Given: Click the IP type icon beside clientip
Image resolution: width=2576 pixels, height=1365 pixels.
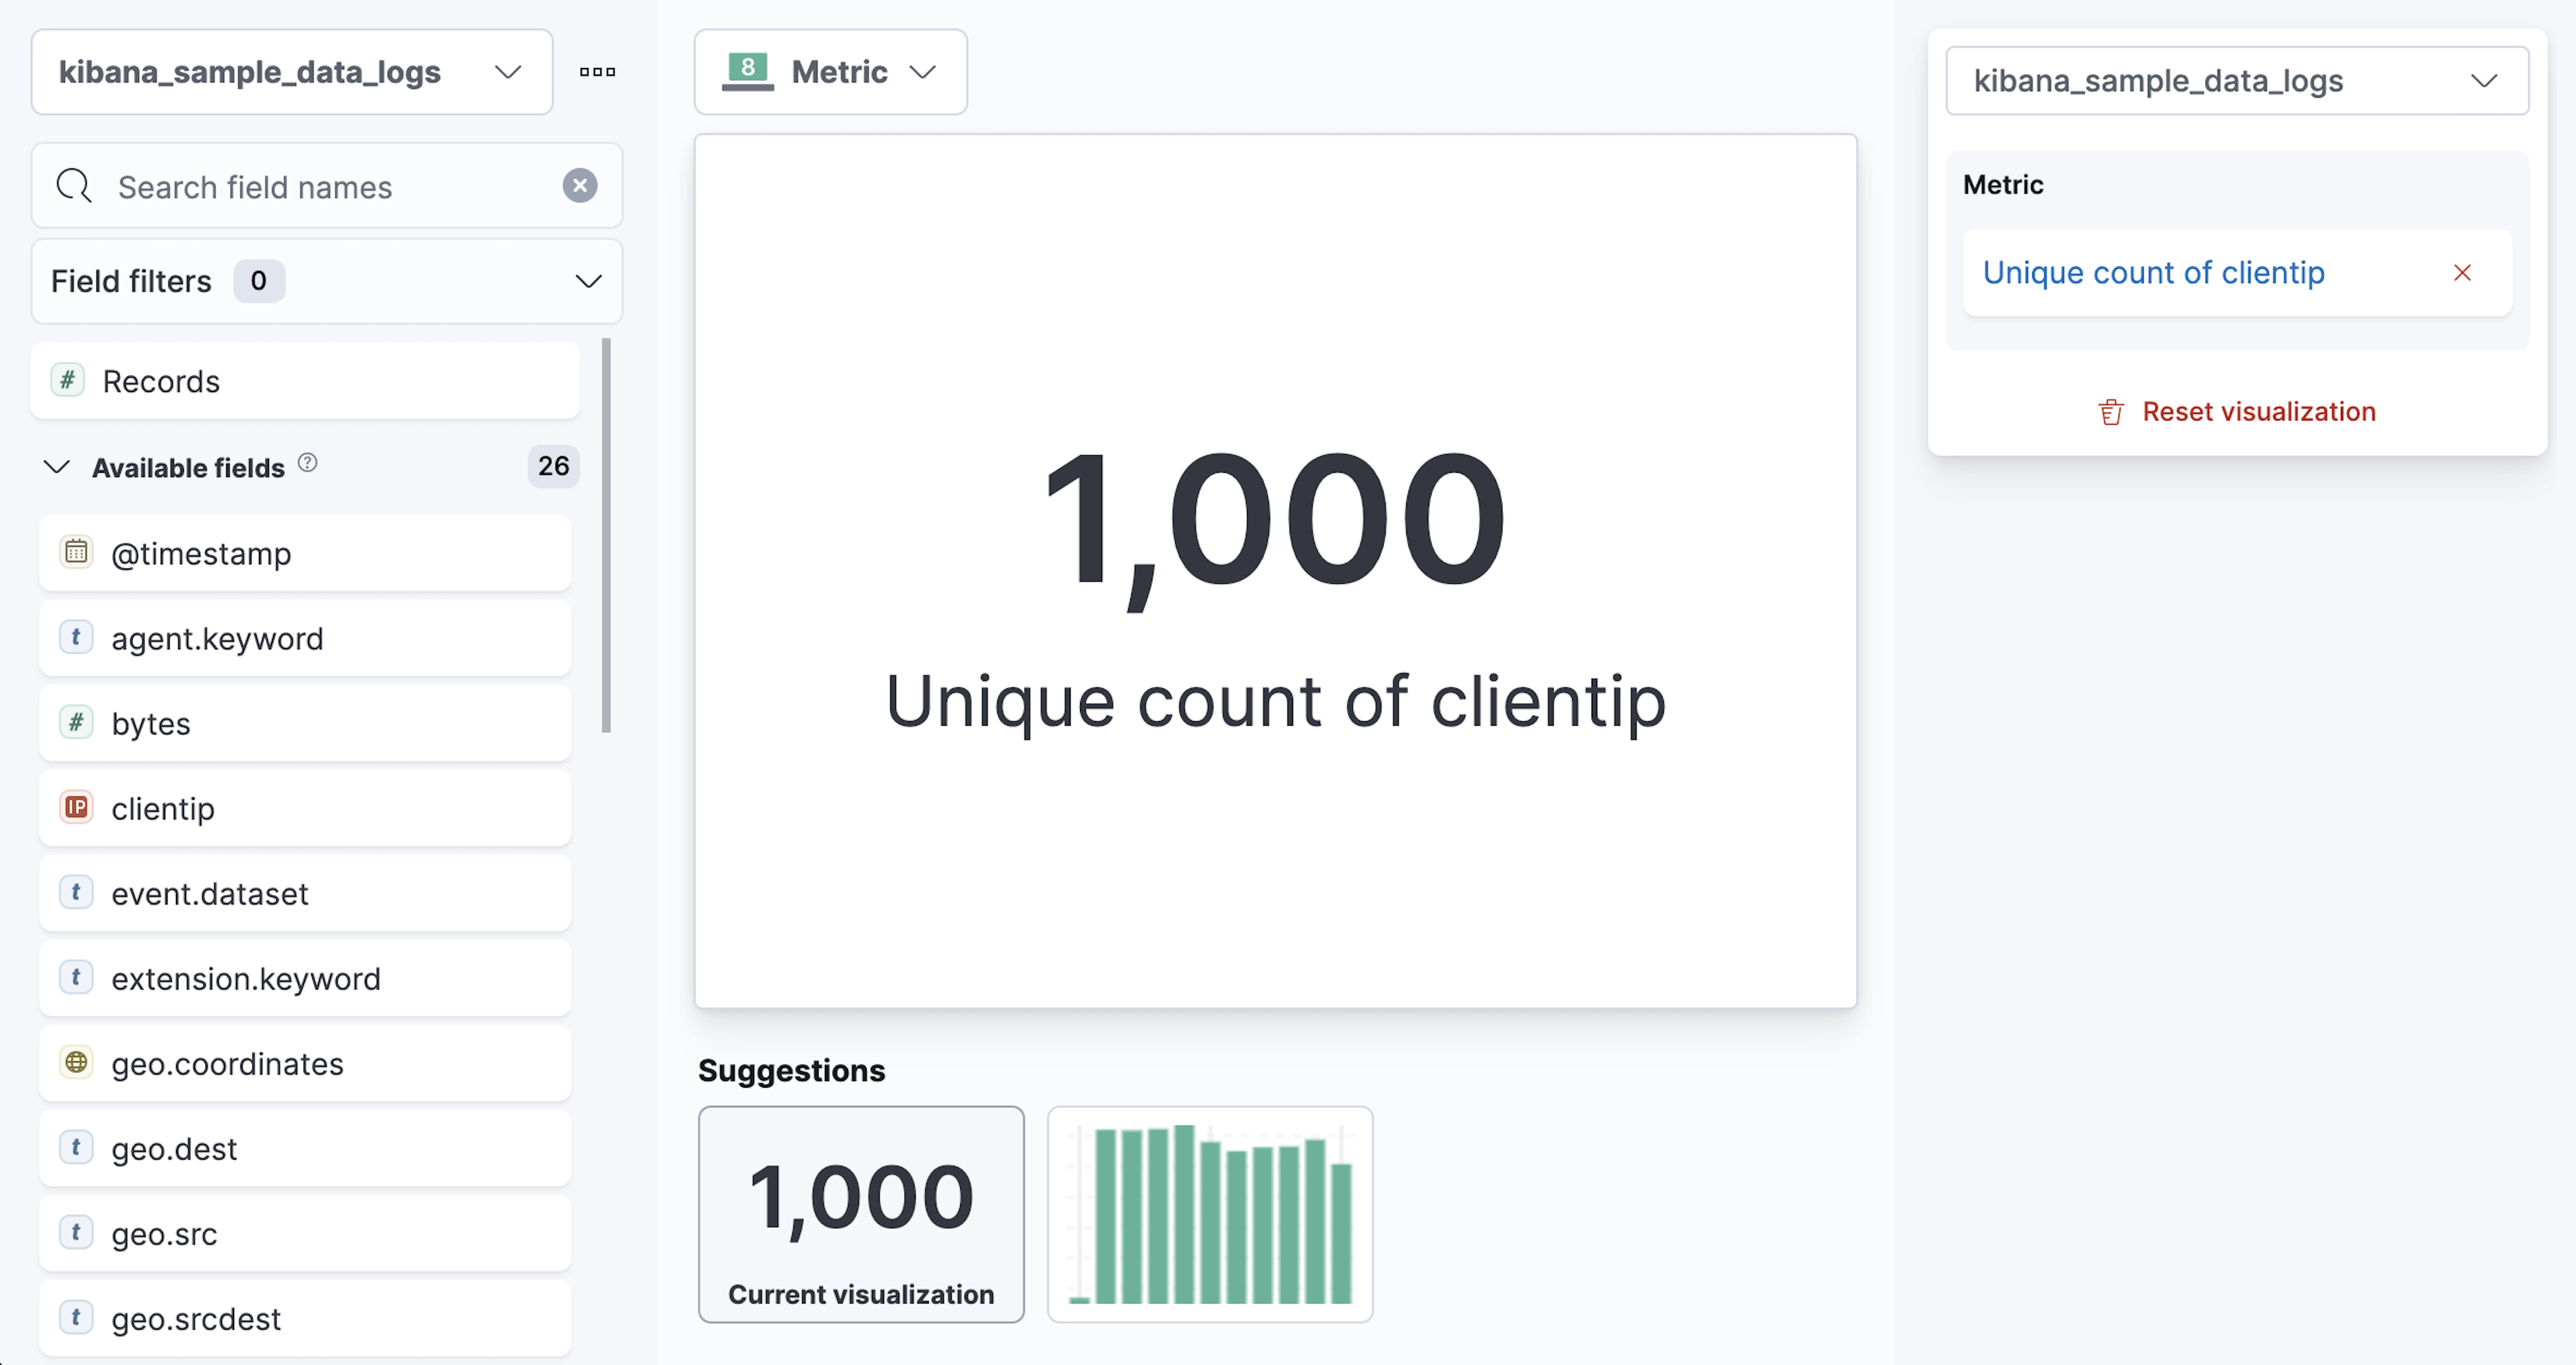Looking at the screenshot, I should coord(76,808).
